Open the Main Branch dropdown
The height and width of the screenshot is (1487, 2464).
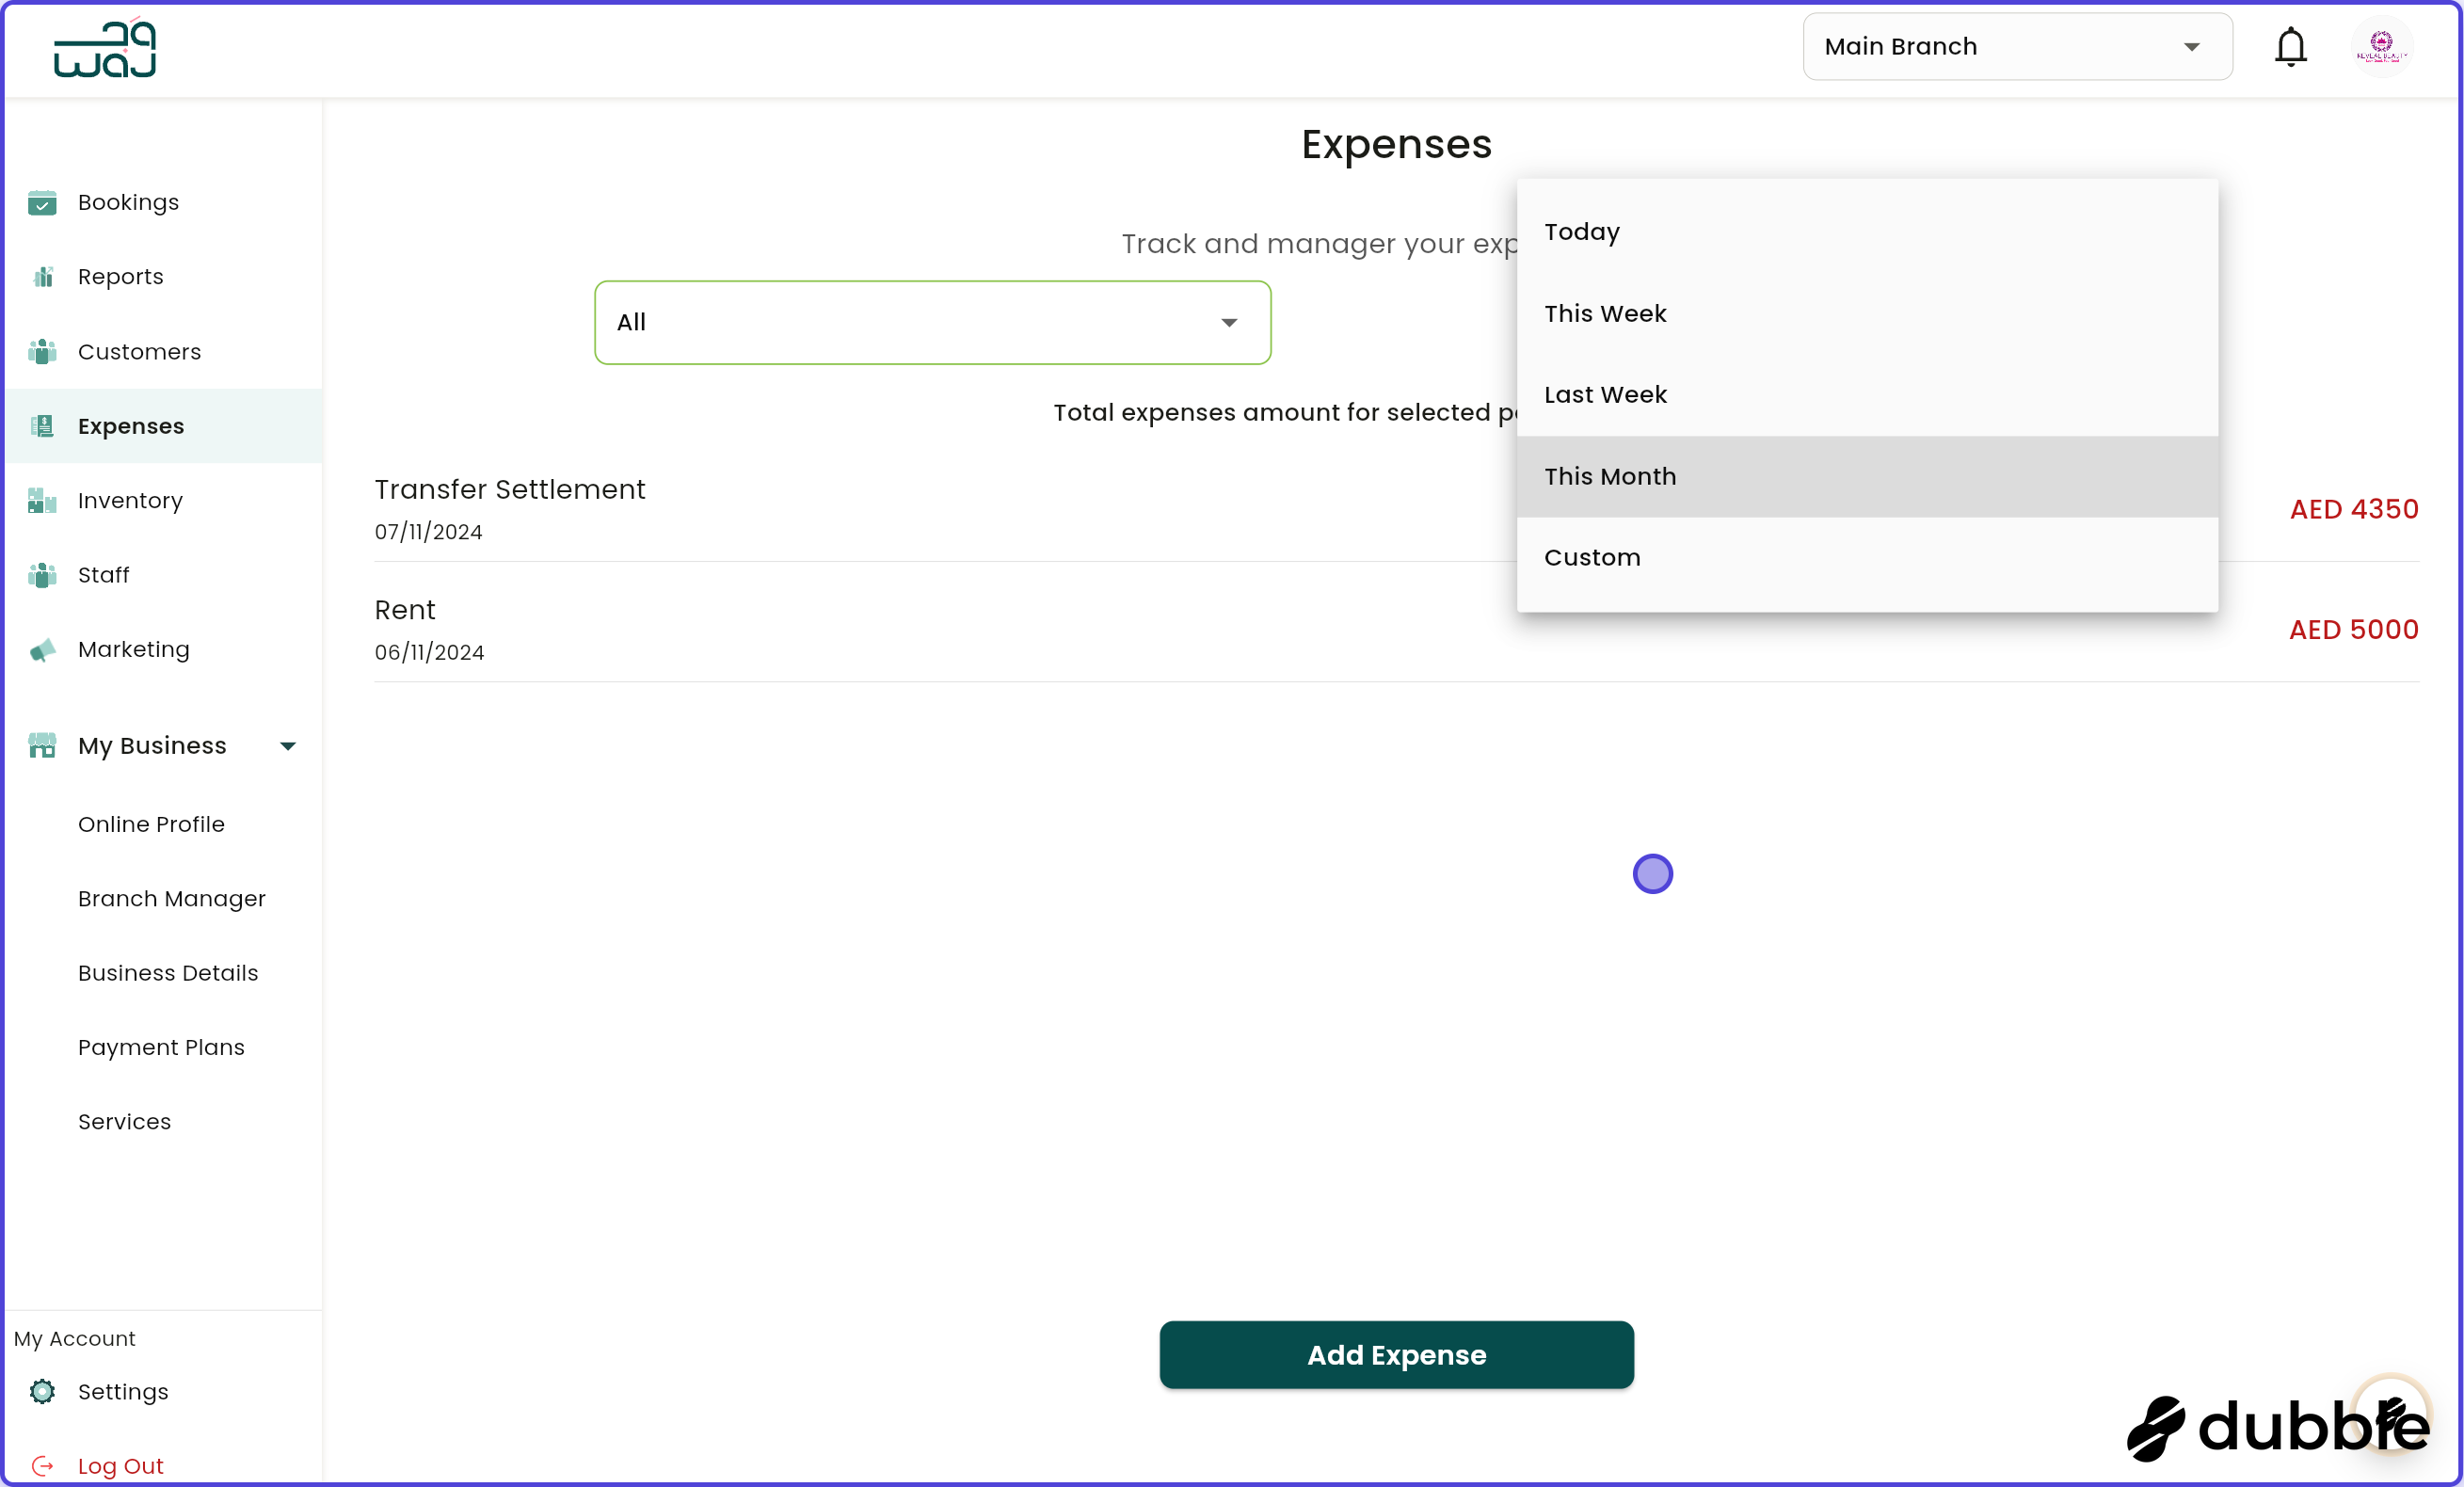point(2016,46)
